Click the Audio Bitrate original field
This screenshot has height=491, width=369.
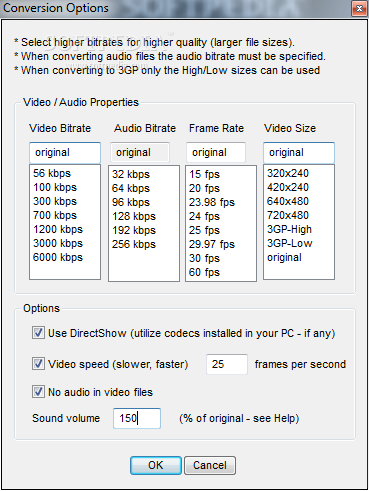click(x=140, y=153)
